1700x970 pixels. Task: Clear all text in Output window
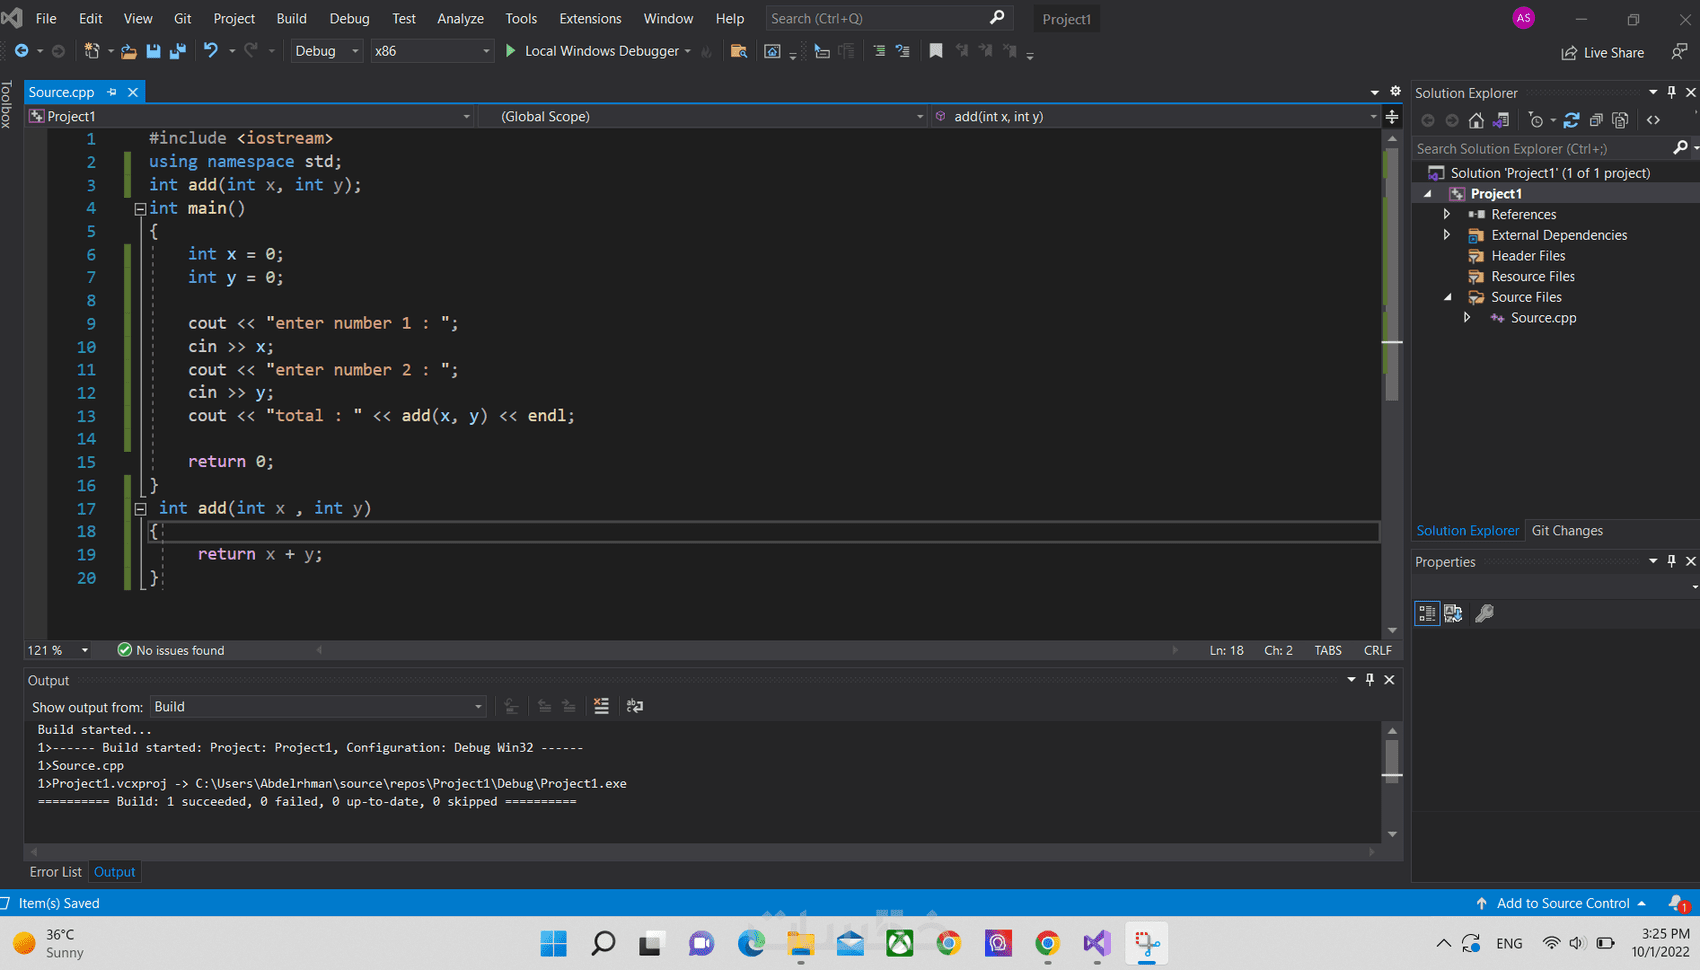[601, 706]
